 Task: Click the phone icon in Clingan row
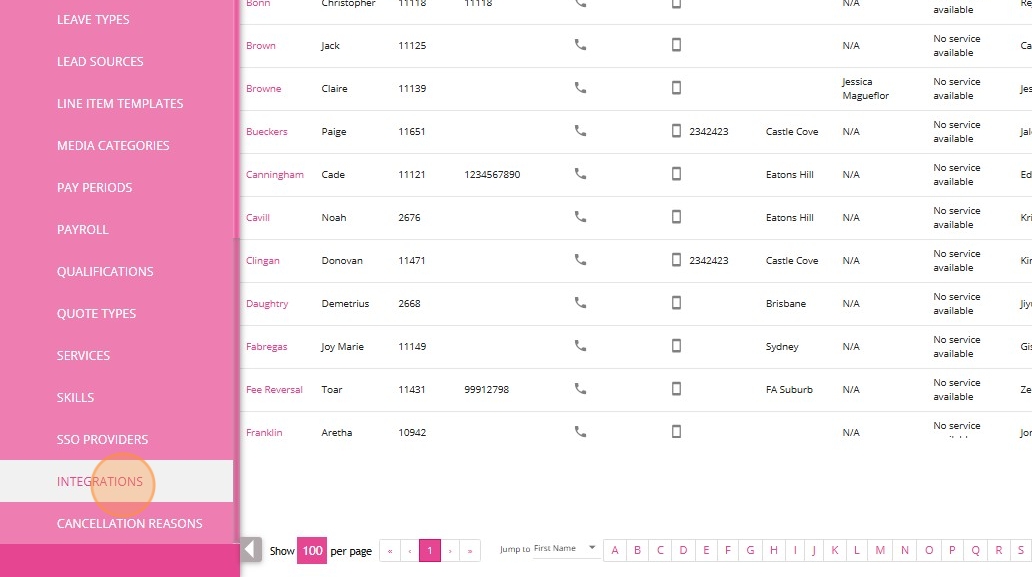(x=580, y=260)
